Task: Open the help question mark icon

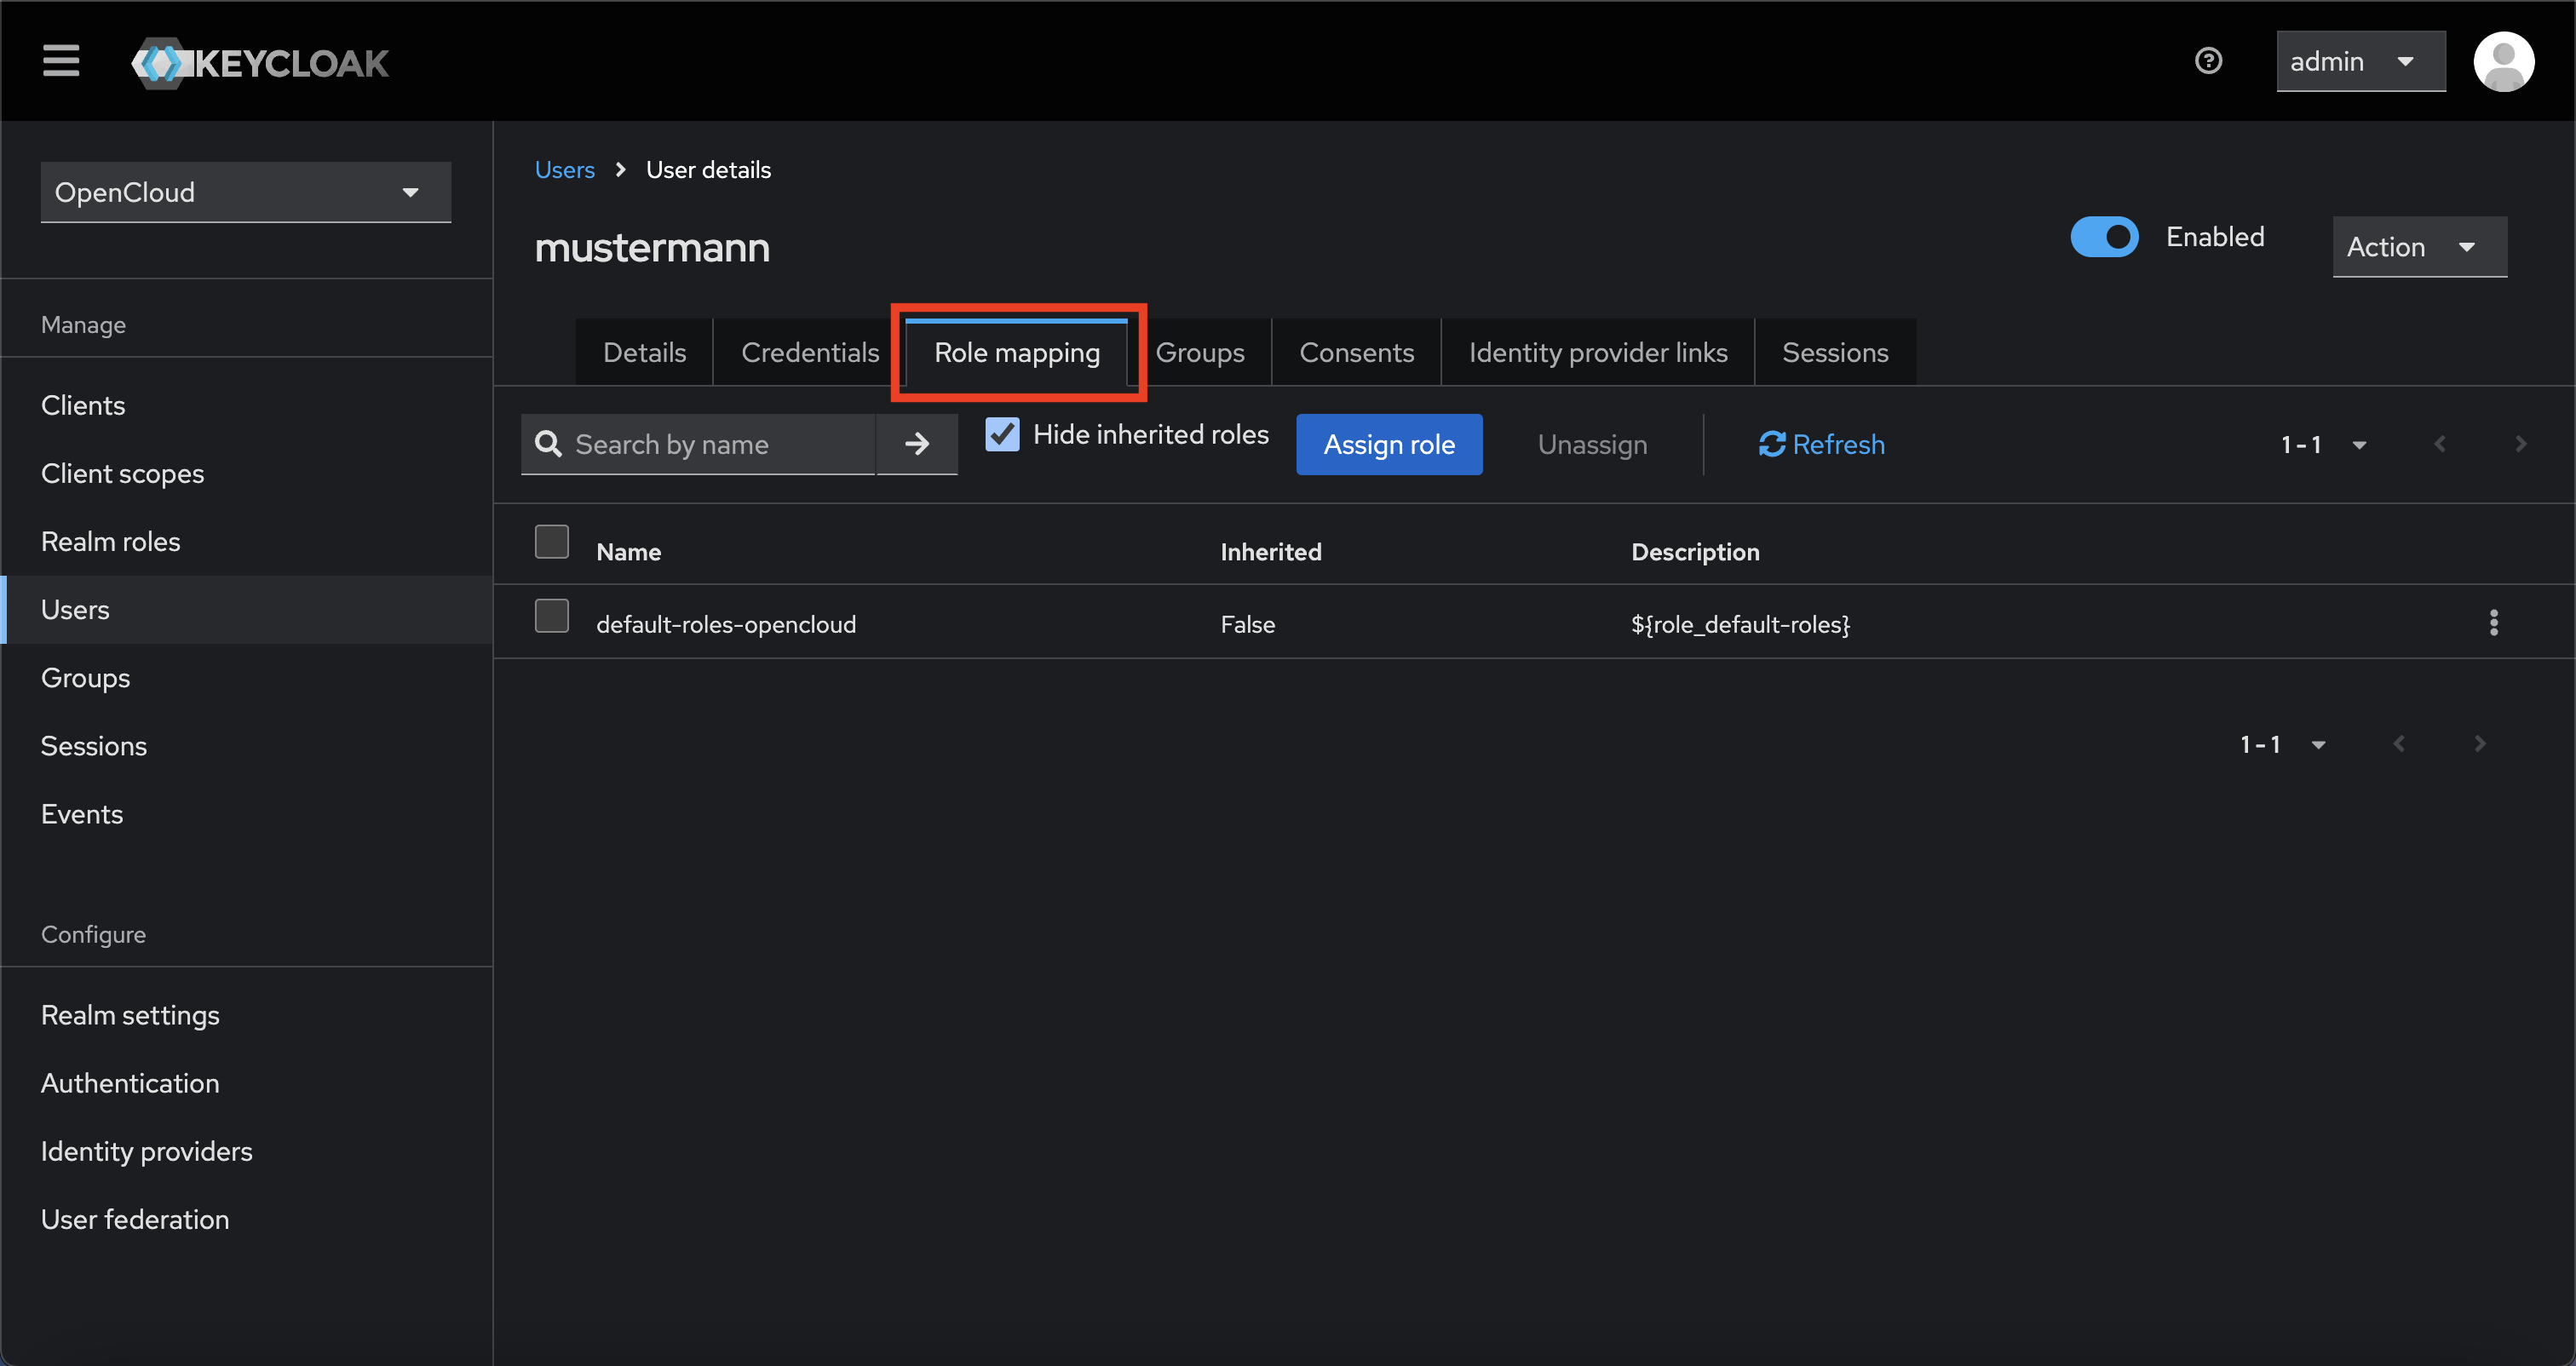Action: 2208,61
